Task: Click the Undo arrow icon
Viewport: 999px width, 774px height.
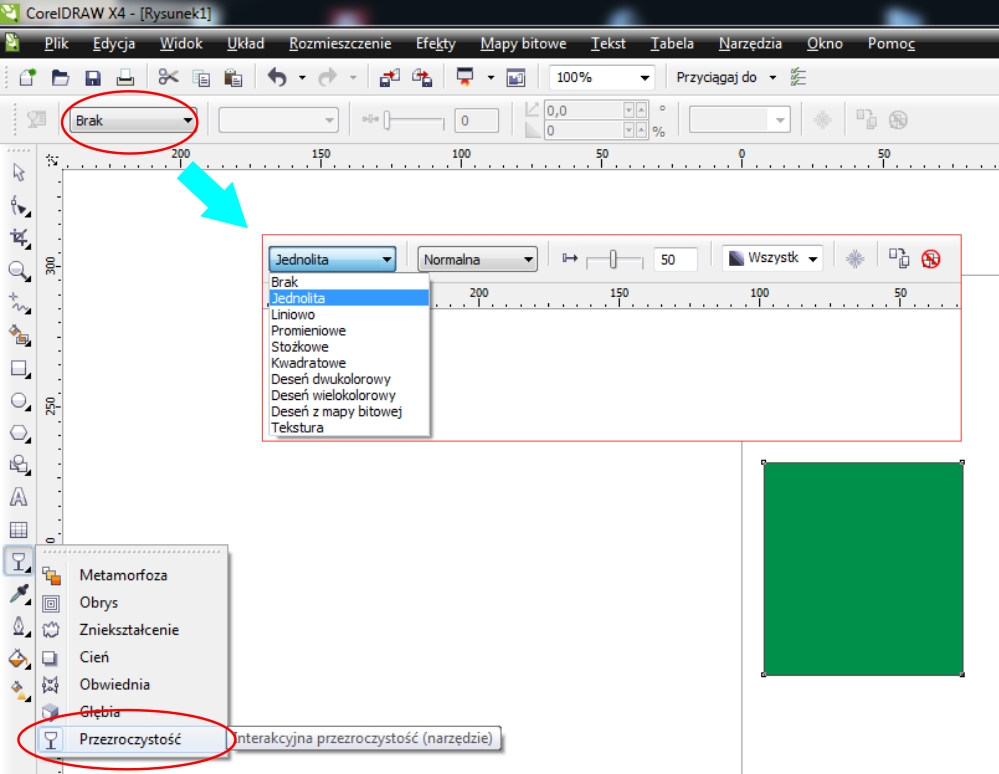Action: (x=277, y=78)
